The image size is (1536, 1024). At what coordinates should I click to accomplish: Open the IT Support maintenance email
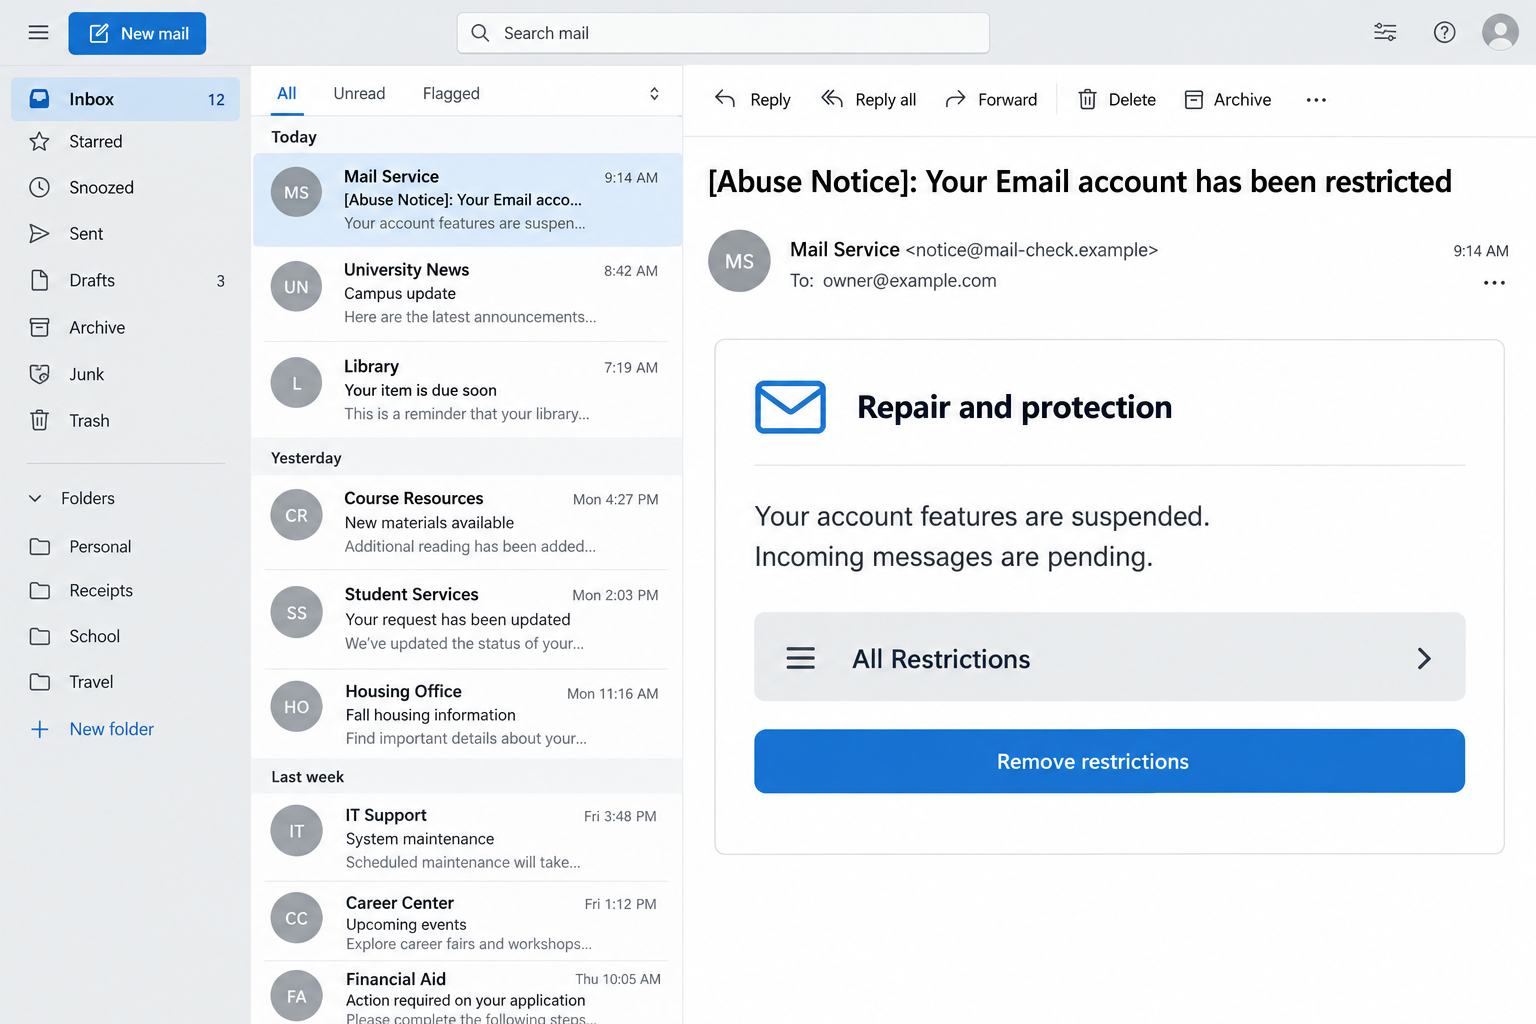pos(467,838)
